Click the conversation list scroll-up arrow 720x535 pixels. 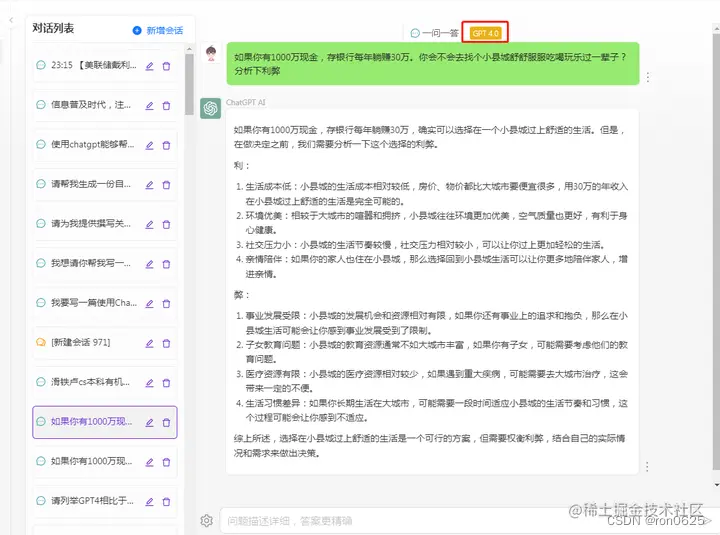pyautogui.click(x=189, y=49)
